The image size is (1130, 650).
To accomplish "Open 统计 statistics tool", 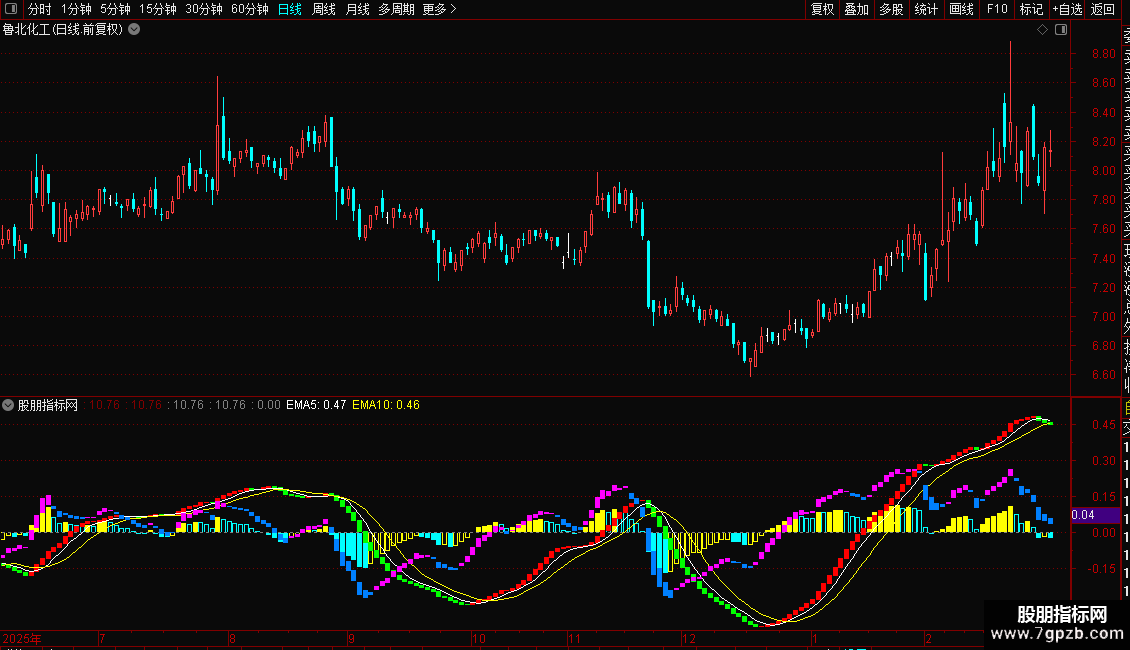I will click(927, 10).
